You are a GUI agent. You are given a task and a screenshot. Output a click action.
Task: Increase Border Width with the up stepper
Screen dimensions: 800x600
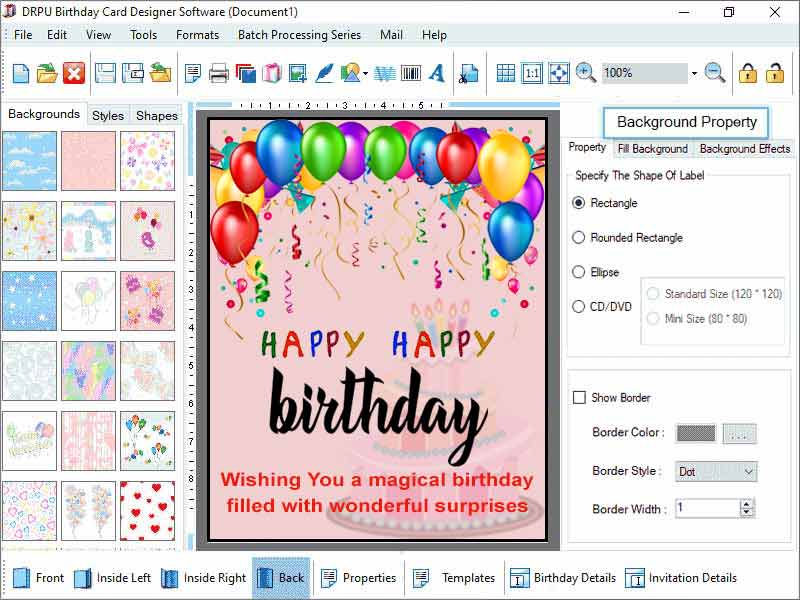tap(747, 504)
